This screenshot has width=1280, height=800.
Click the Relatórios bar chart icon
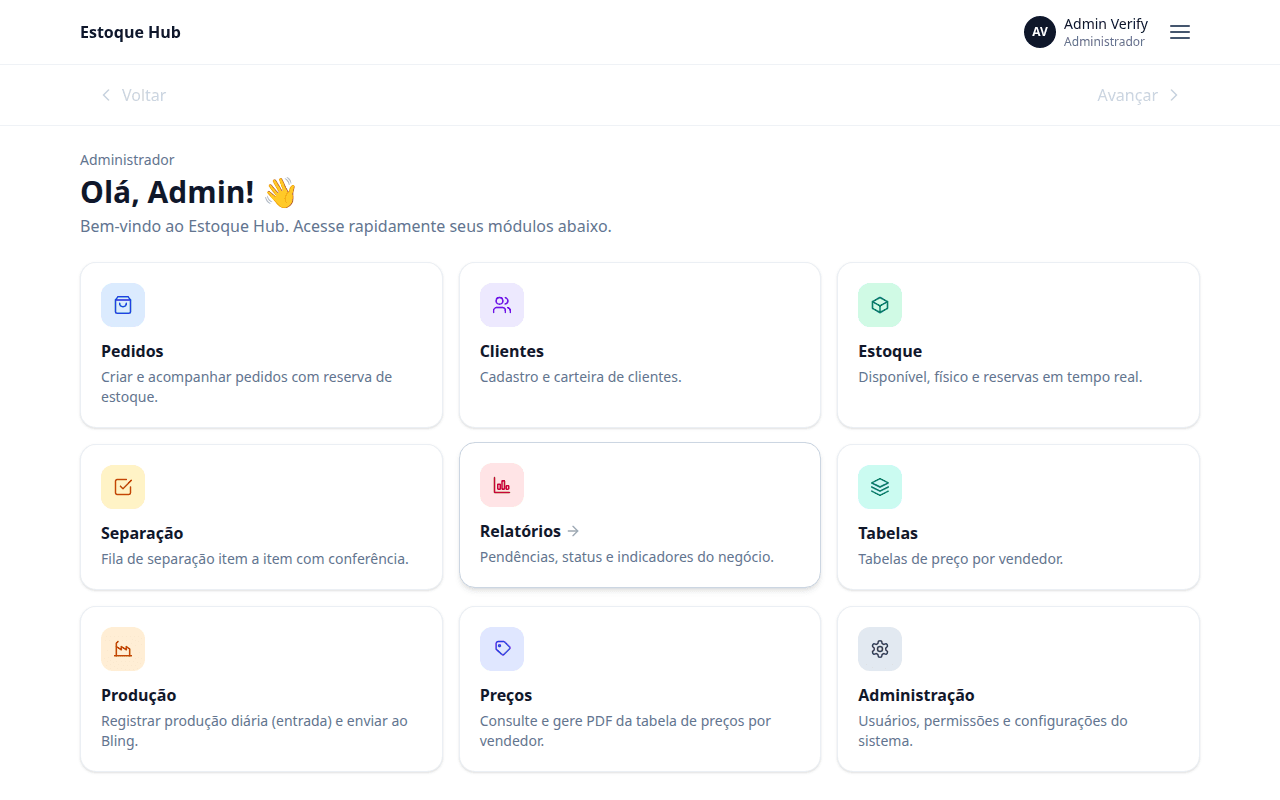click(x=502, y=485)
